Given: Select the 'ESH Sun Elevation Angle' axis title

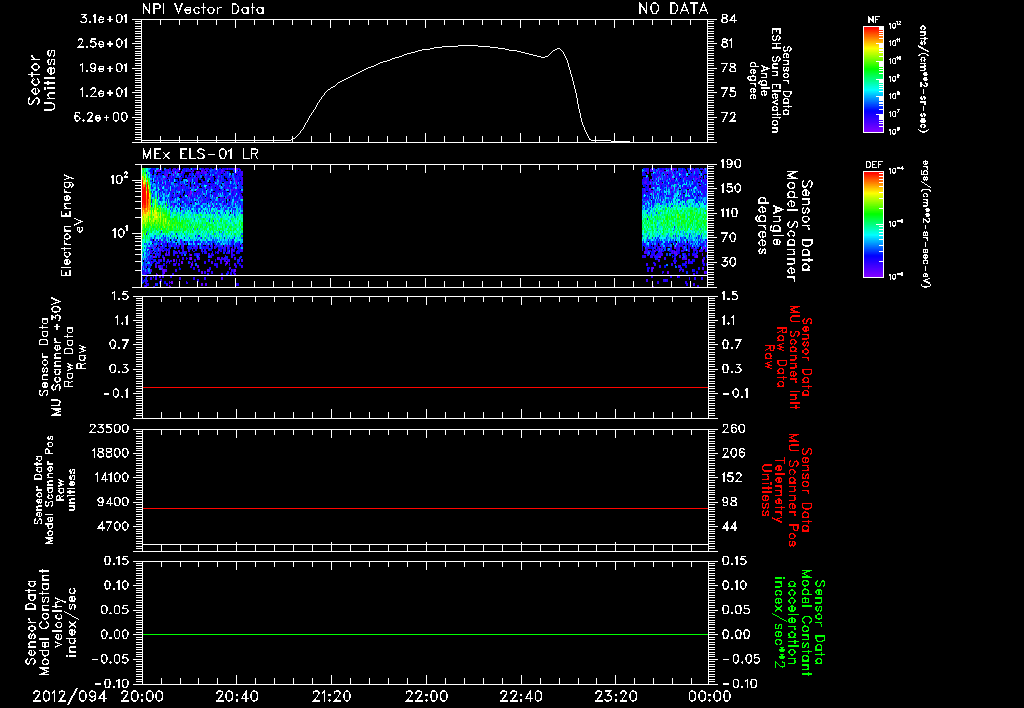Looking at the screenshot, I should coord(771,80).
